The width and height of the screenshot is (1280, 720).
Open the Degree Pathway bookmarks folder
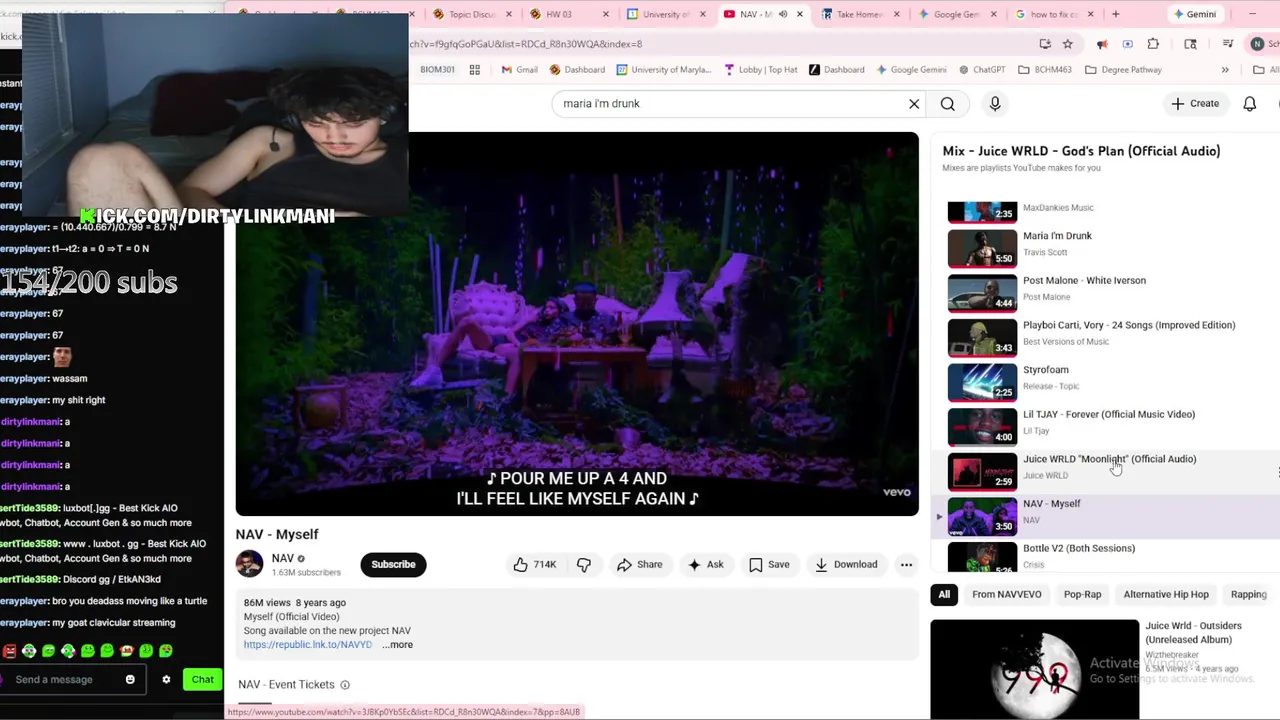(1123, 70)
